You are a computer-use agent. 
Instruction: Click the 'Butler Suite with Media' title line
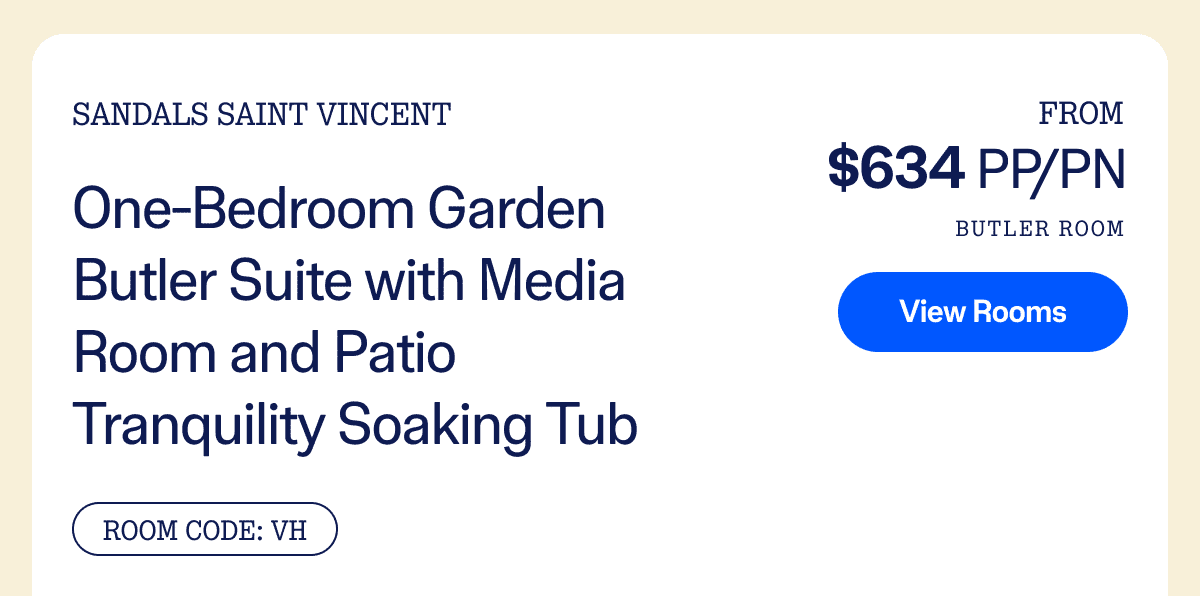tap(349, 284)
